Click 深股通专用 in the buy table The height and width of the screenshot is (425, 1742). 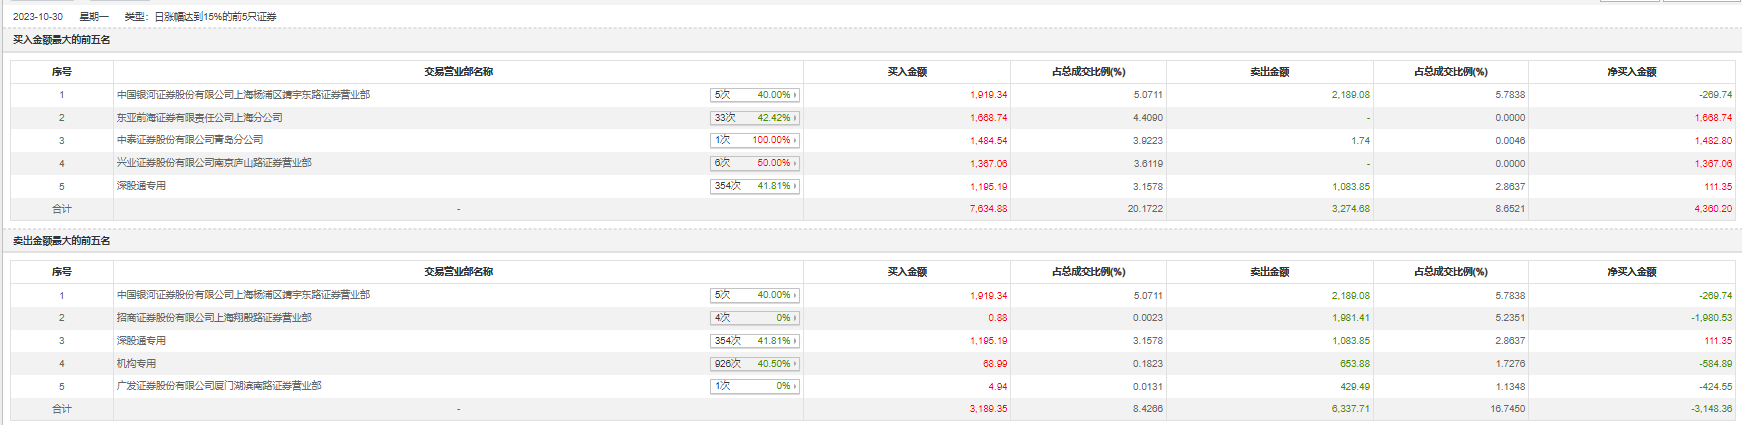click(141, 186)
